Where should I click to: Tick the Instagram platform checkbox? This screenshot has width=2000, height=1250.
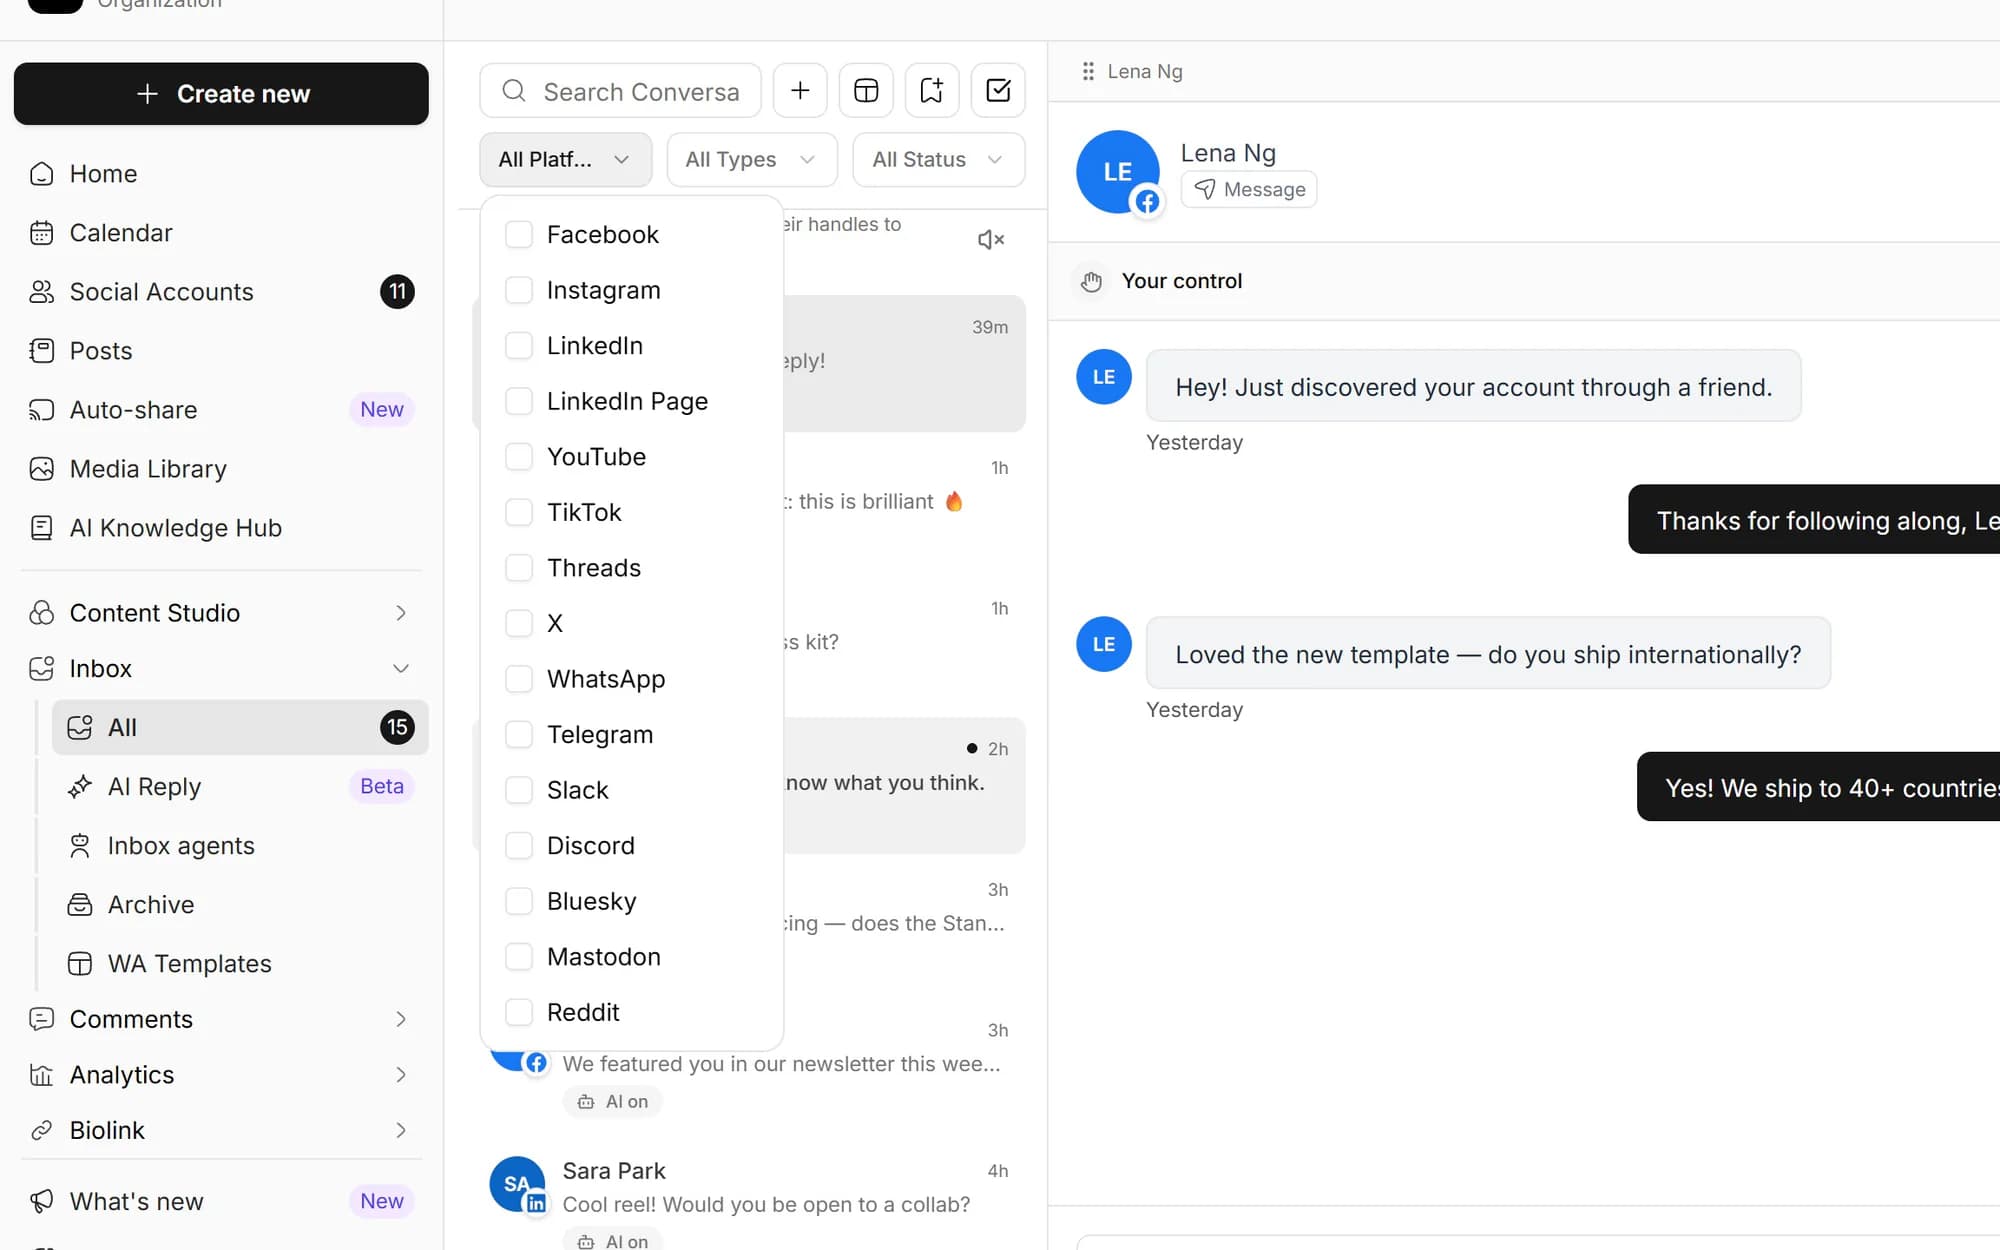[x=519, y=290]
